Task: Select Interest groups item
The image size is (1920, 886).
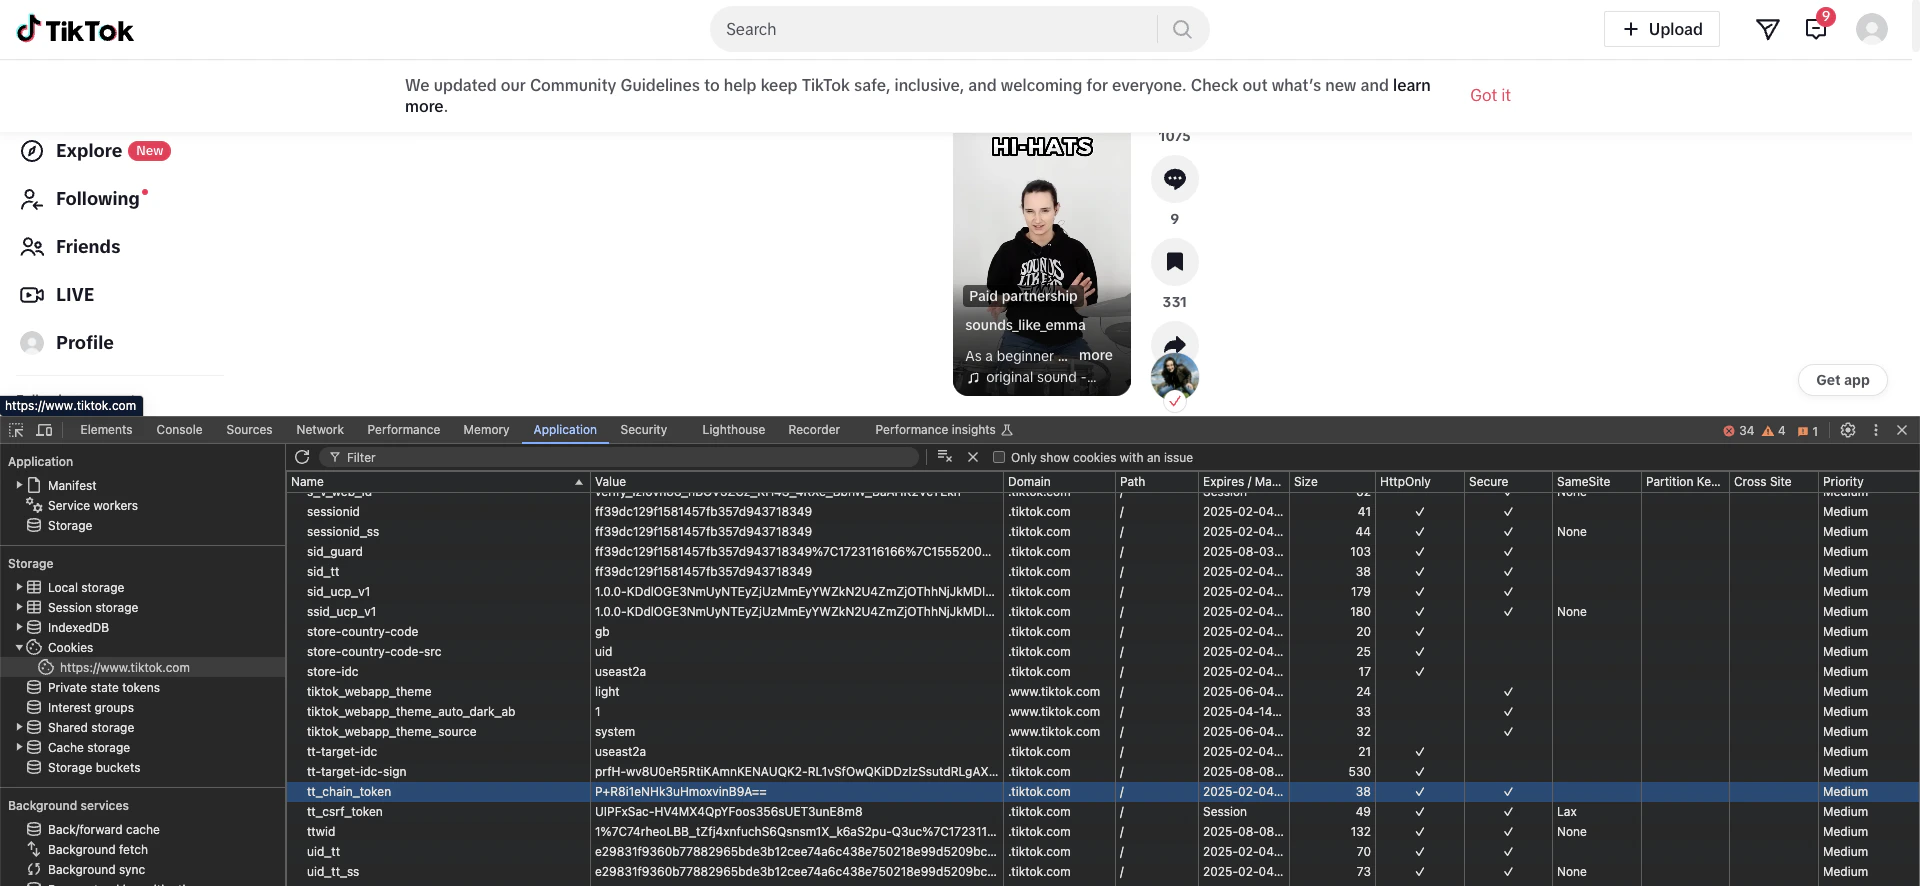Action: coord(91,708)
